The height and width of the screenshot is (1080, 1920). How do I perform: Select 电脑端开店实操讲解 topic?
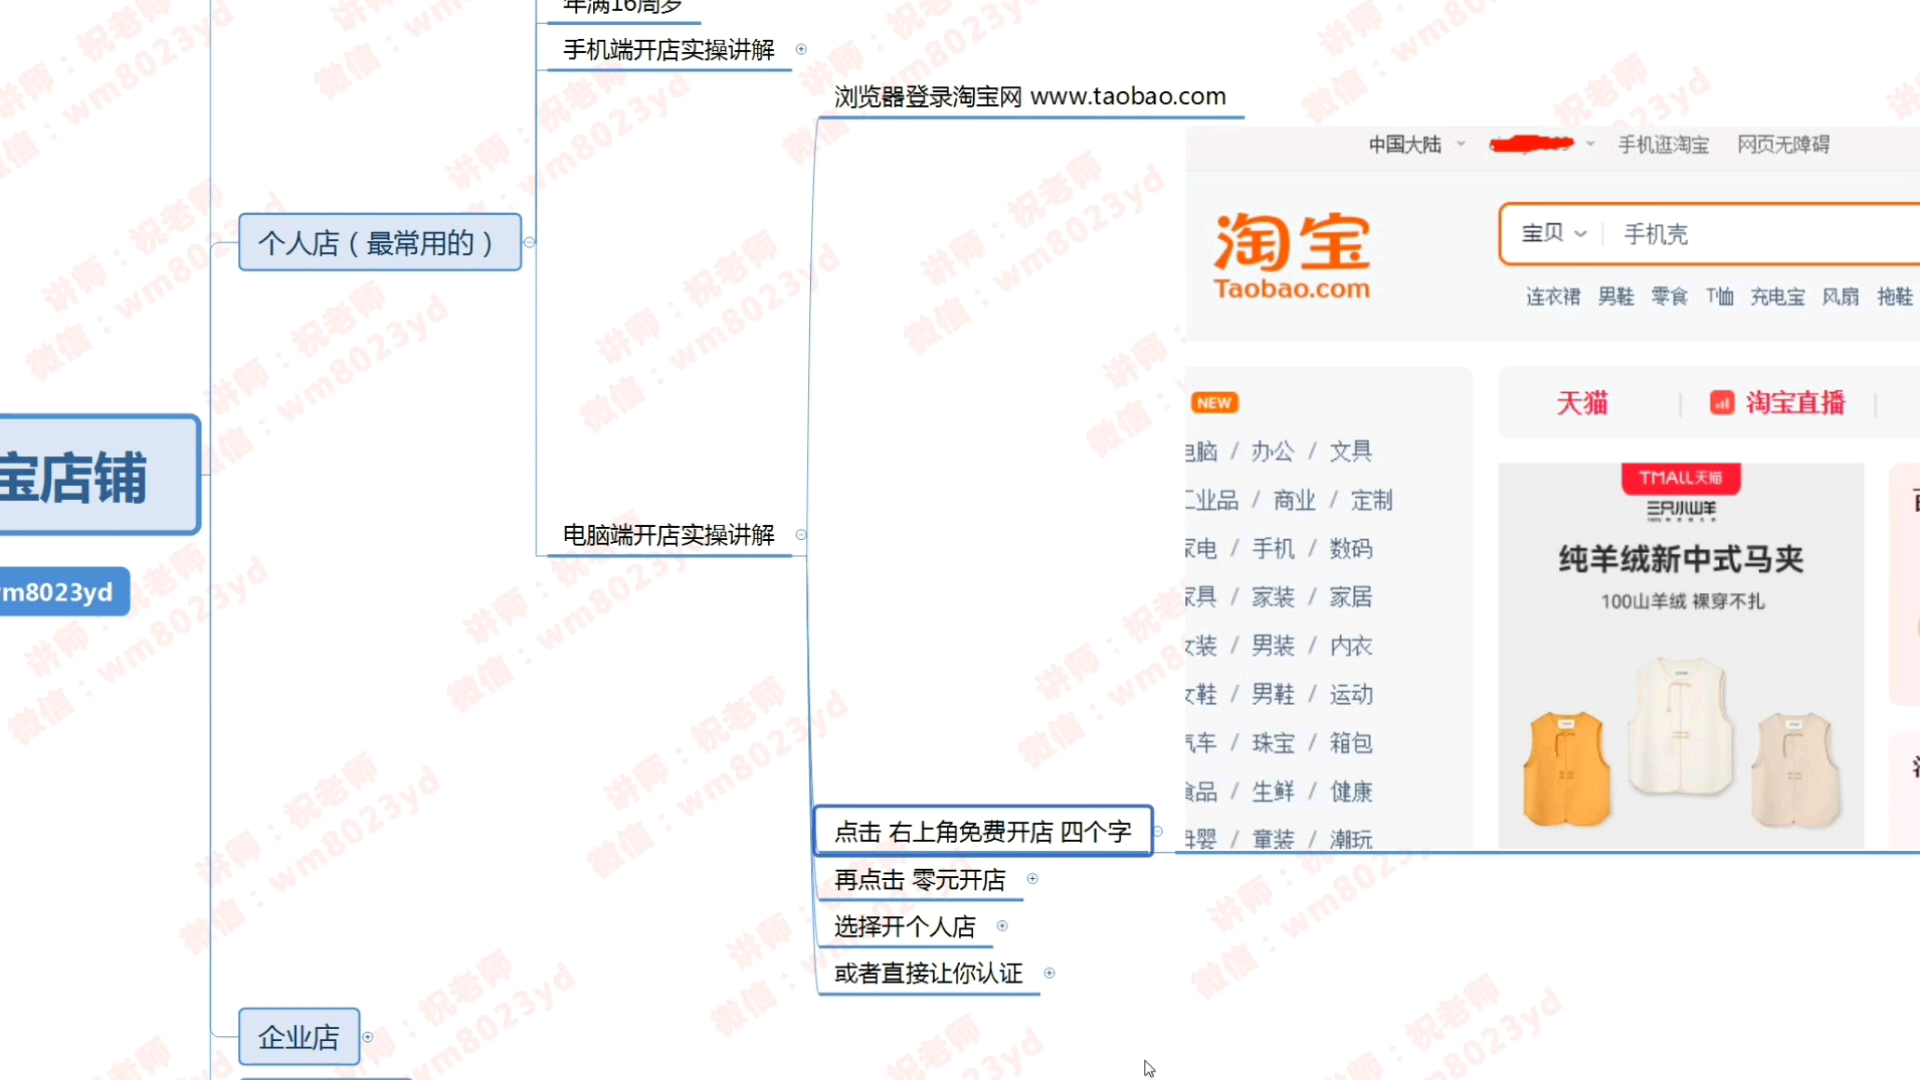(x=669, y=535)
